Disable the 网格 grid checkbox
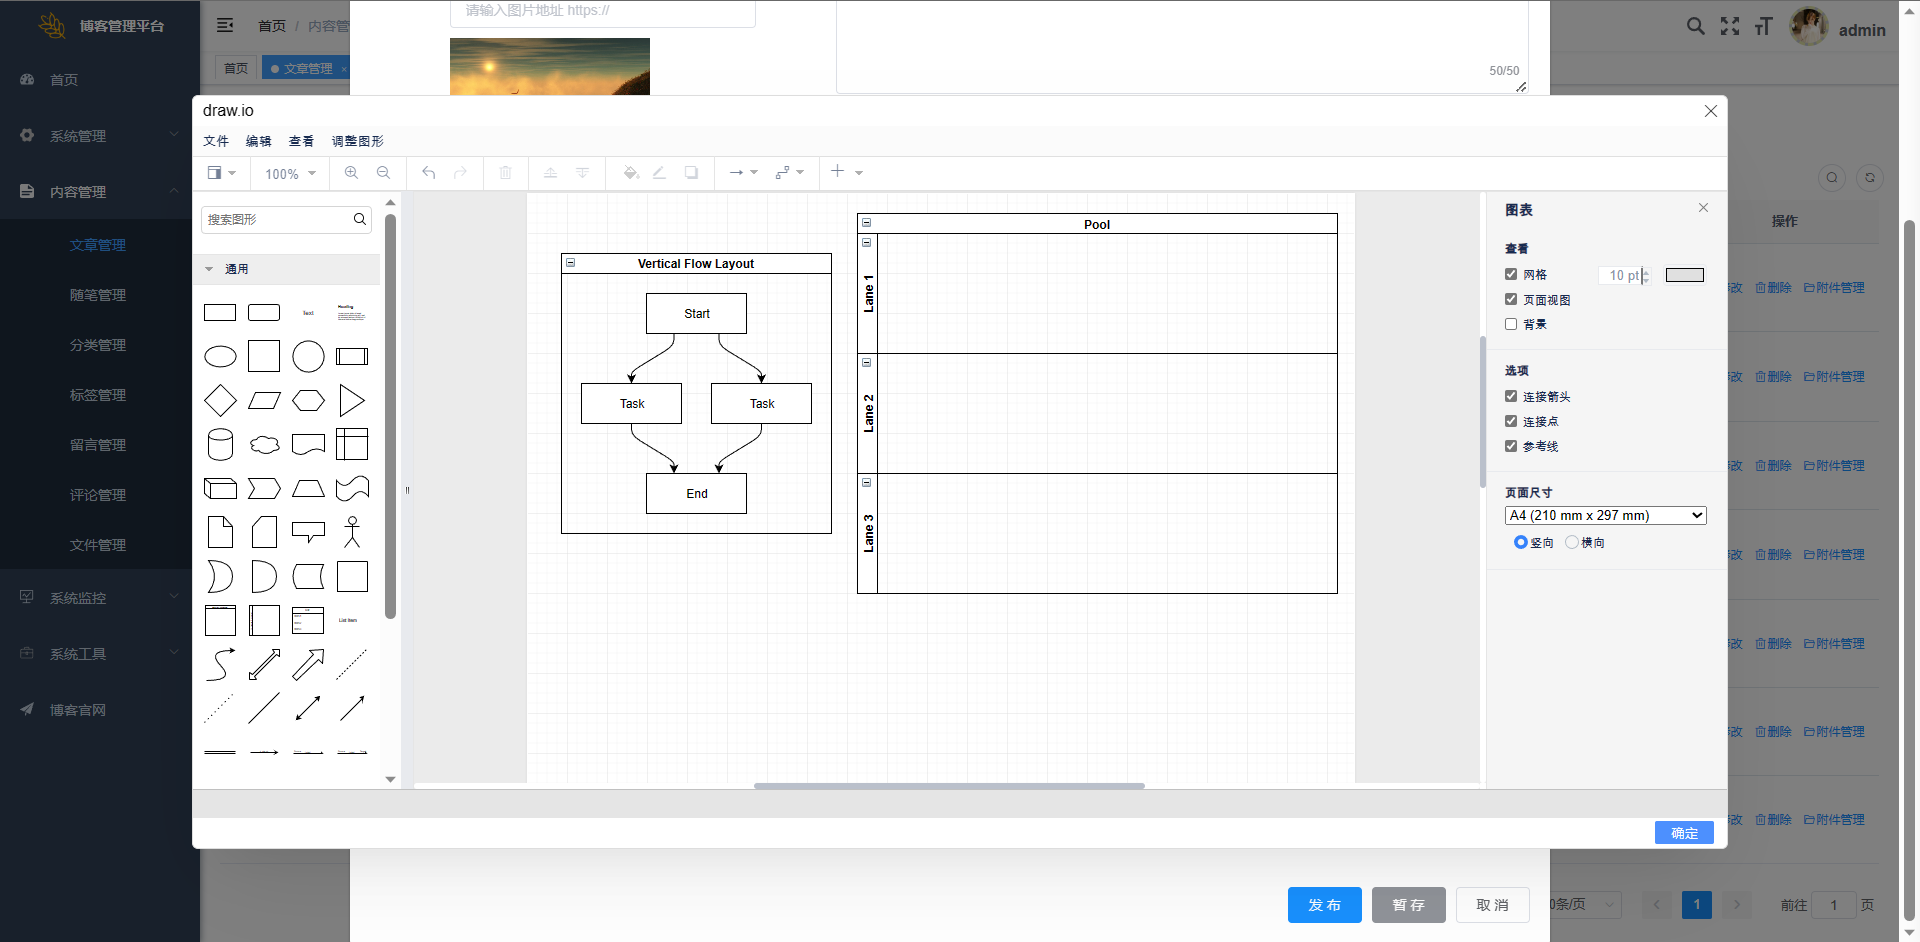The width and height of the screenshot is (1920, 942). point(1511,274)
